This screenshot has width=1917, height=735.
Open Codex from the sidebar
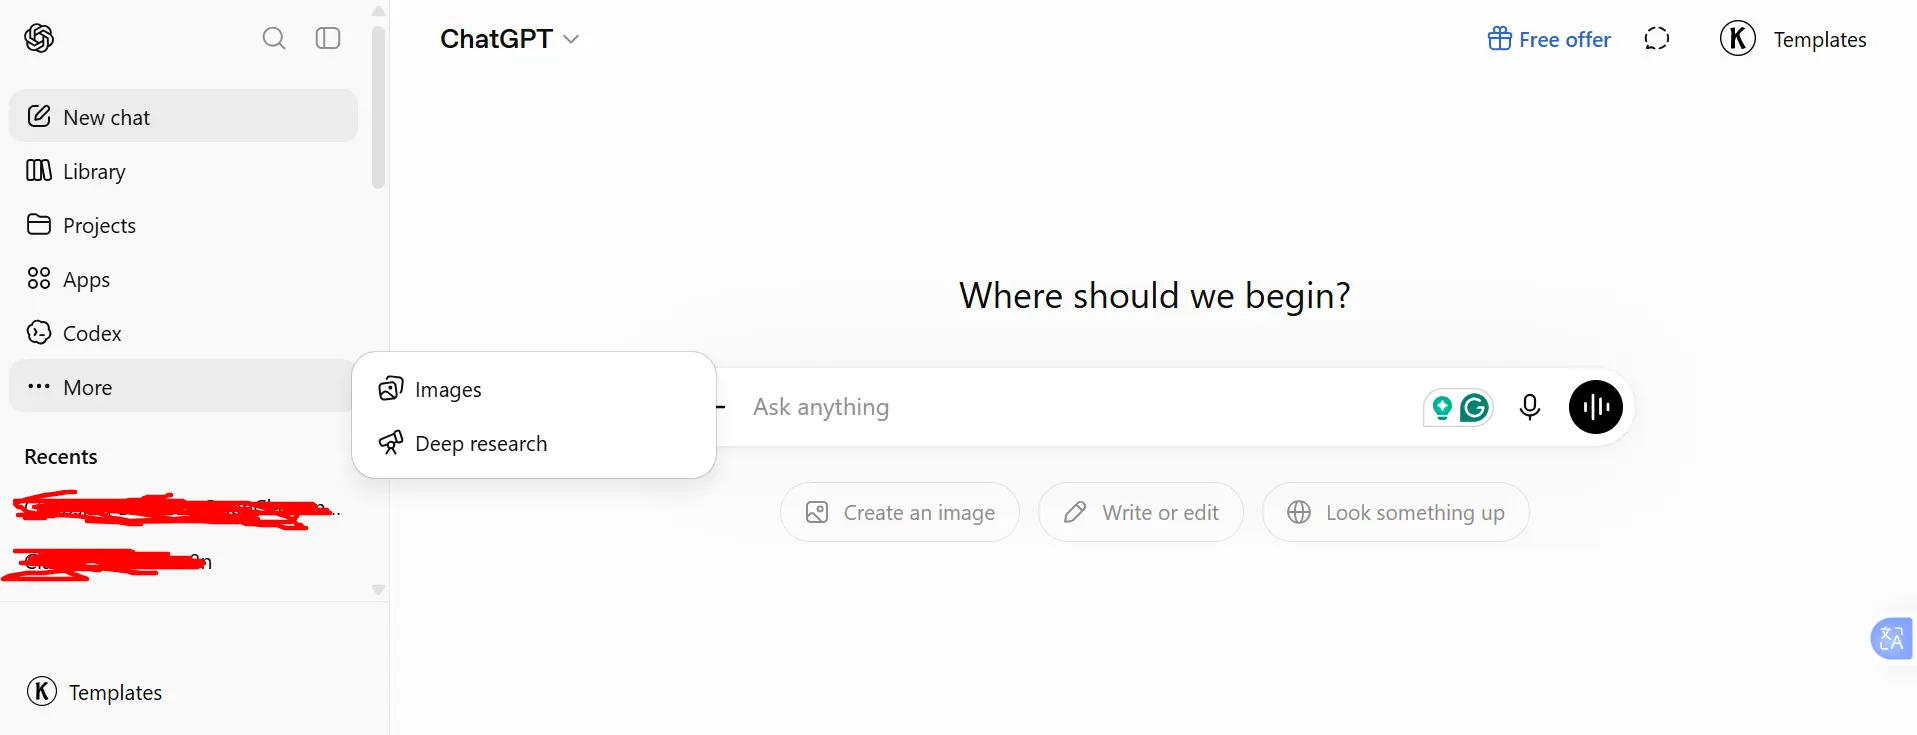pyautogui.click(x=183, y=333)
